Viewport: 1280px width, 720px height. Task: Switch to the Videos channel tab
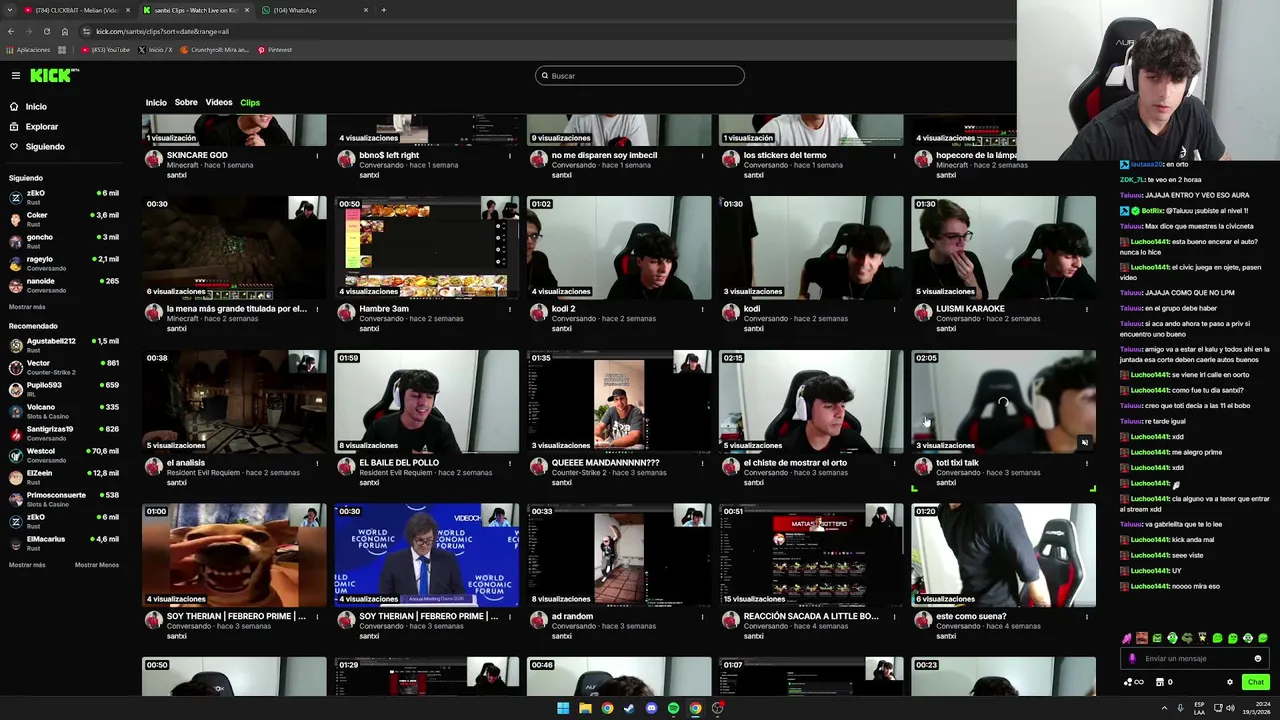[219, 103]
